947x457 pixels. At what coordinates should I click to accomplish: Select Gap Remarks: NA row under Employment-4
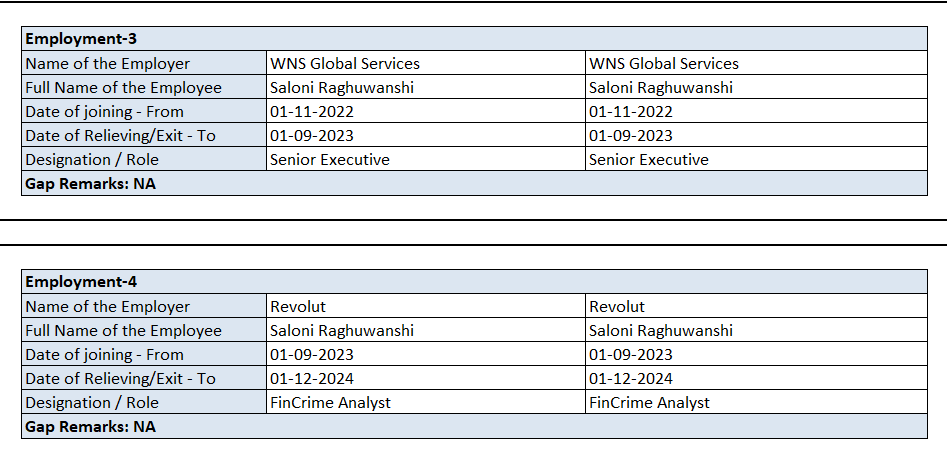(91, 427)
